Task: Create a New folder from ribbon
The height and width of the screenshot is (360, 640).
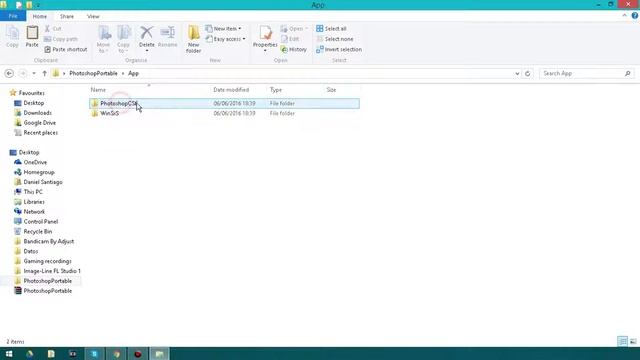Action: click(193, 39)
